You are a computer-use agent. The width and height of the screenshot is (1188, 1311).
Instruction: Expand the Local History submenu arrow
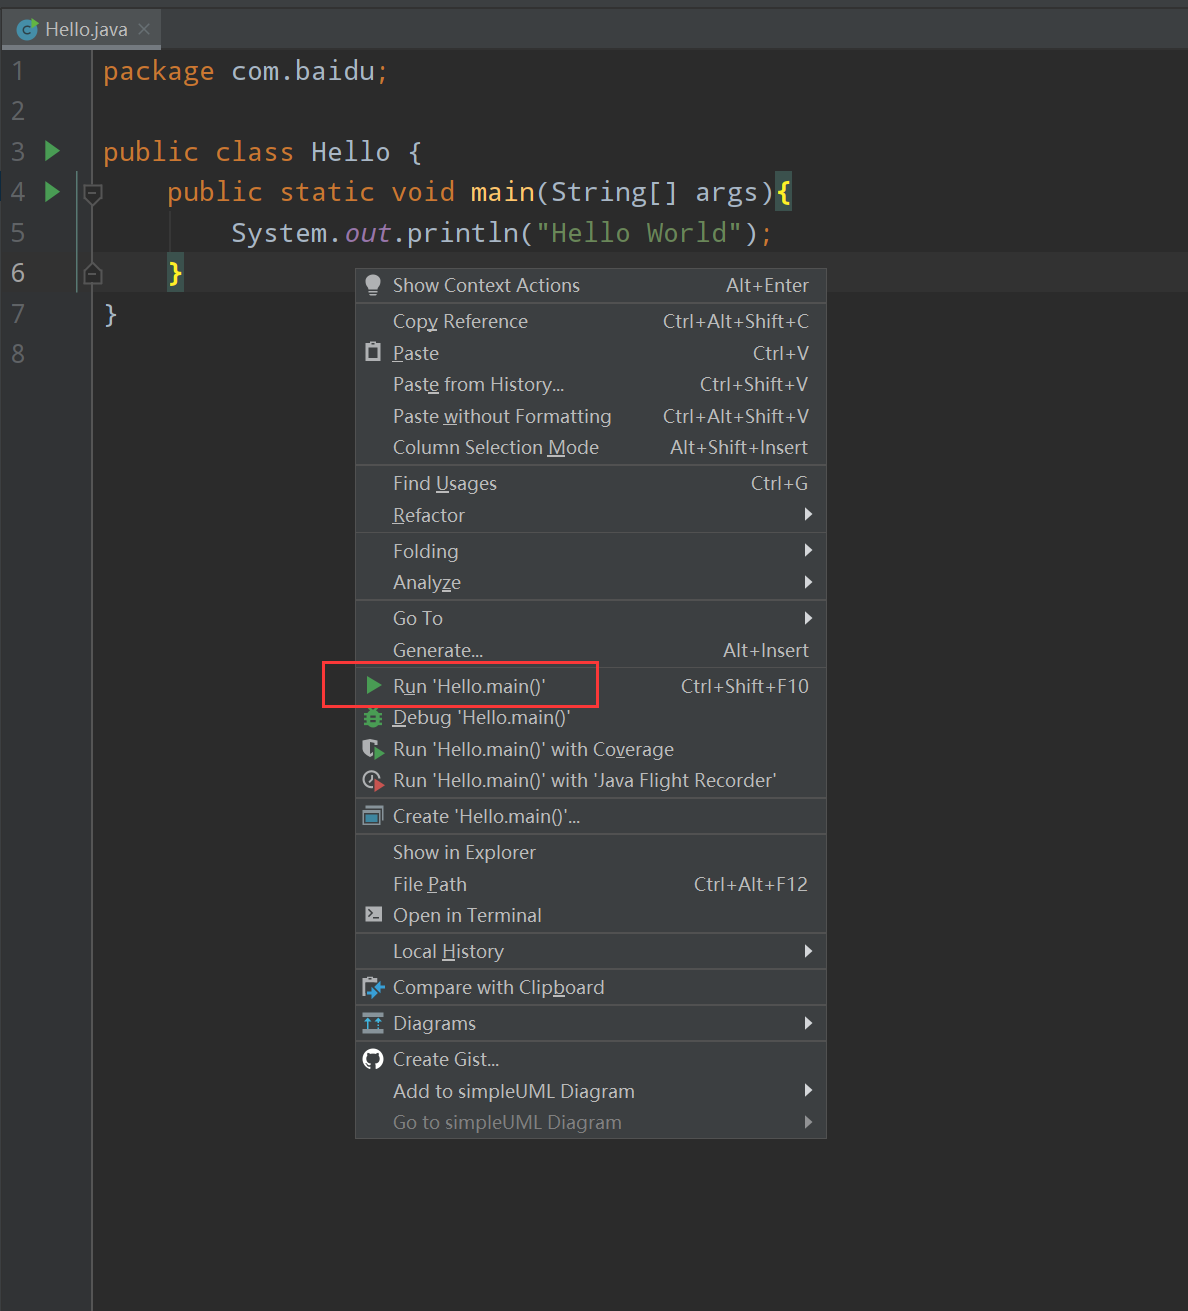pyautogui.click(x=808, y=950)
